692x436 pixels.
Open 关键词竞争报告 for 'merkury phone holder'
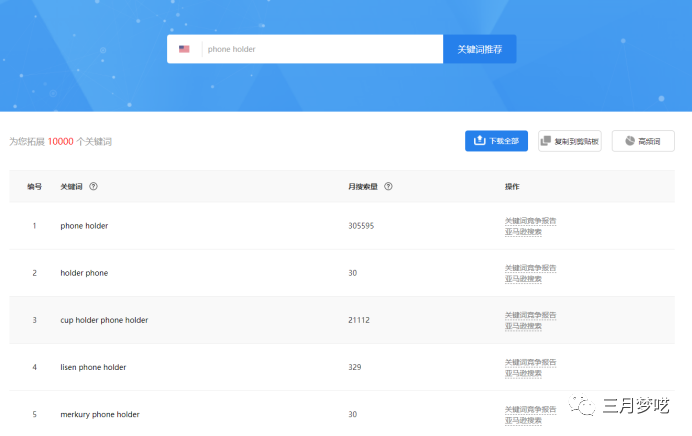530,409
